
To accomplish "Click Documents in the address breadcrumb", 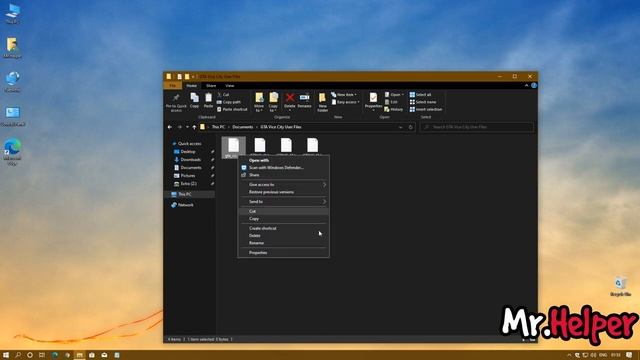I will [x=242, y=127].
